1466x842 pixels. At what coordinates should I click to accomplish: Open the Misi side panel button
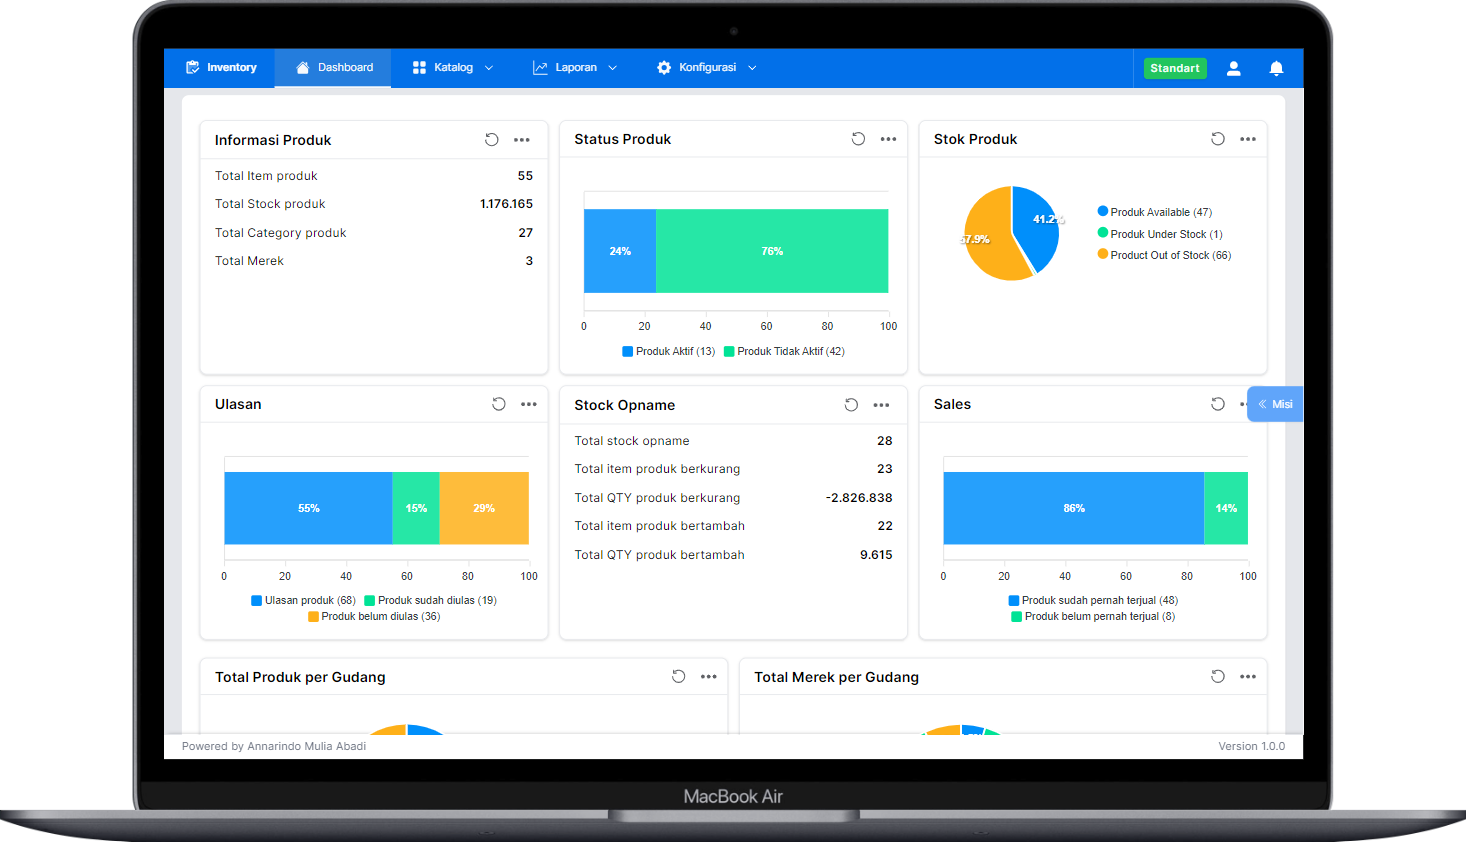tap(1275, 404)
